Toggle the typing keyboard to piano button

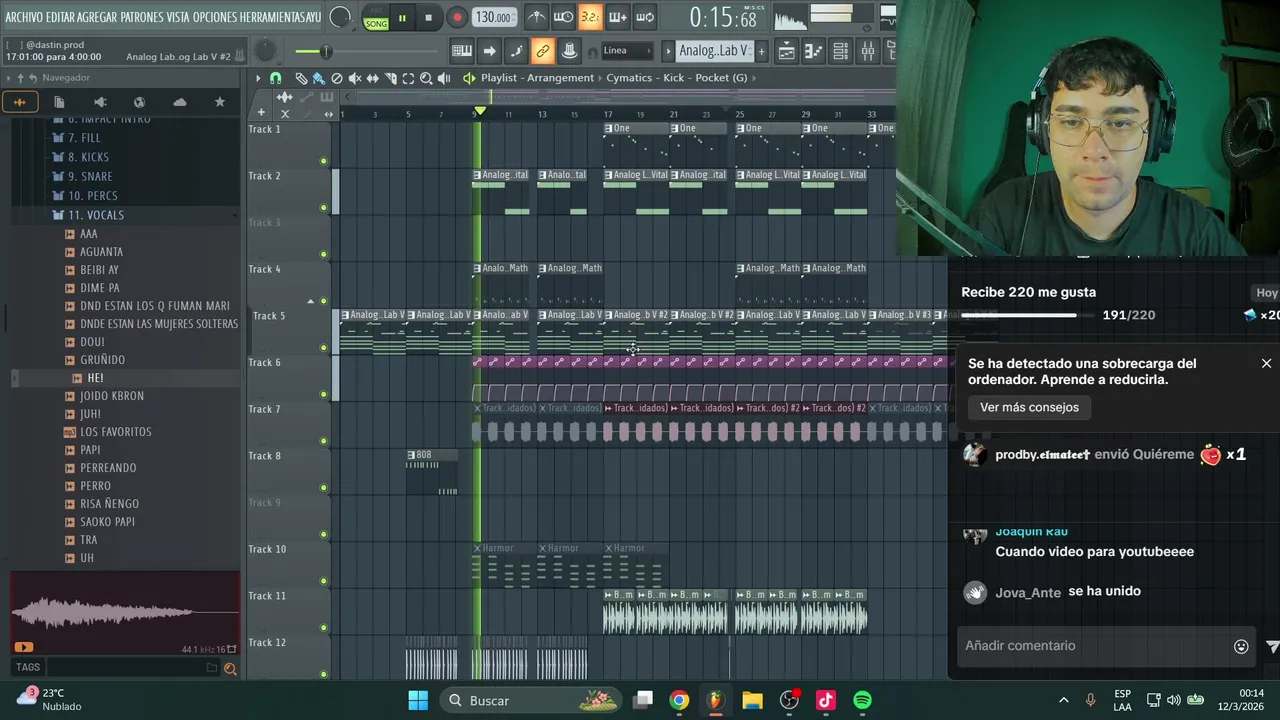[x=462, y=51]
